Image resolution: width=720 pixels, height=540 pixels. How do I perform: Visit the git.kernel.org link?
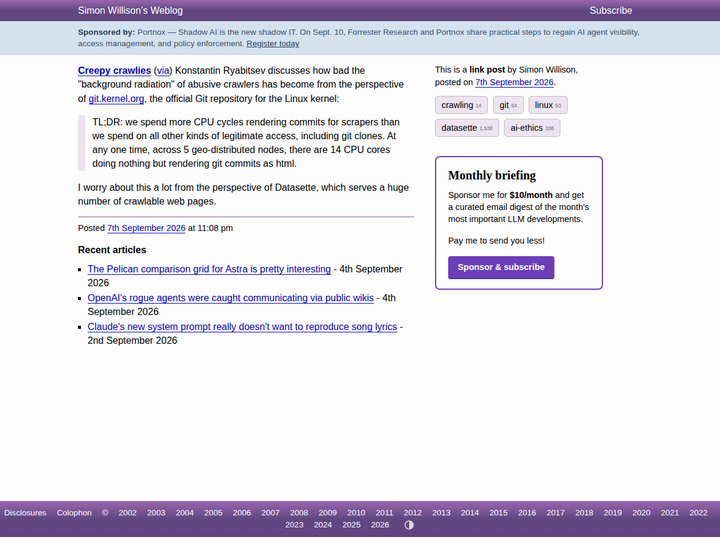click(x=116, y=99)
